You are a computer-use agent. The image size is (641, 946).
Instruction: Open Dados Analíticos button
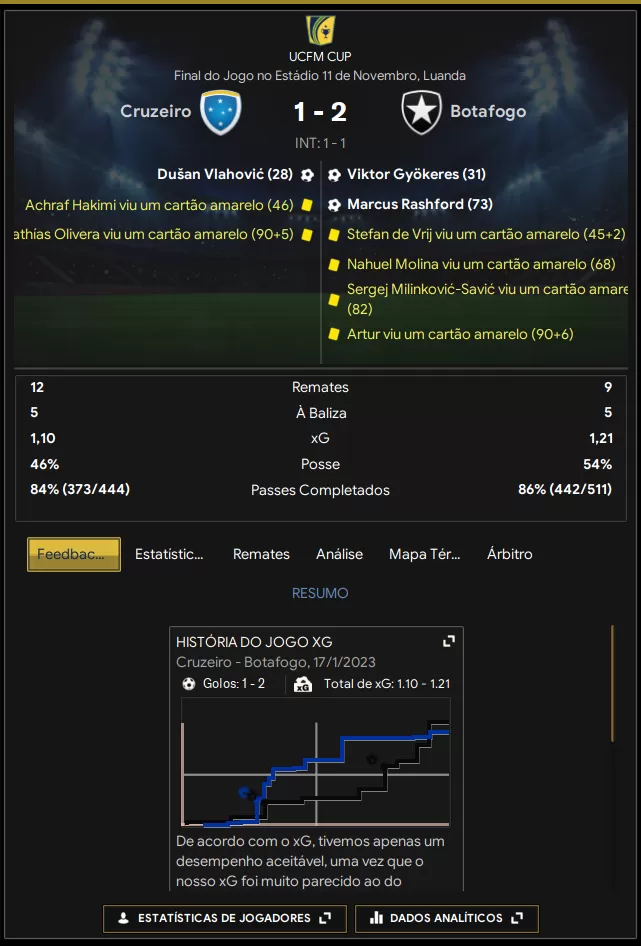coord(447,918)
